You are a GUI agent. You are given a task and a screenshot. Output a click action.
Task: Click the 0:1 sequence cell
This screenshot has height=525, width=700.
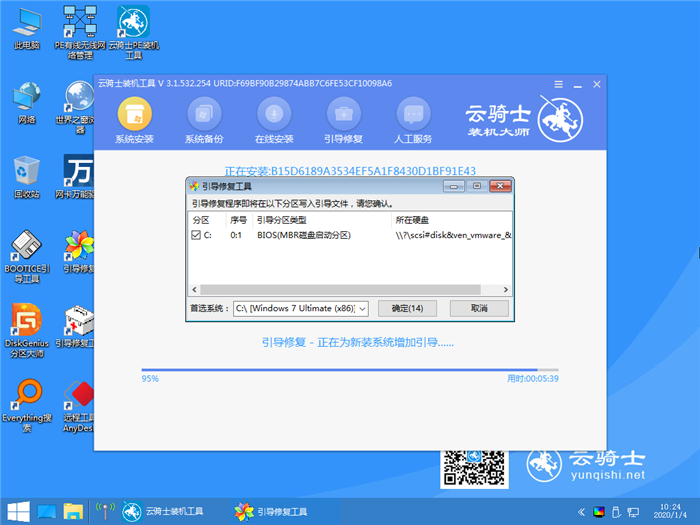[x=236, y=235]
